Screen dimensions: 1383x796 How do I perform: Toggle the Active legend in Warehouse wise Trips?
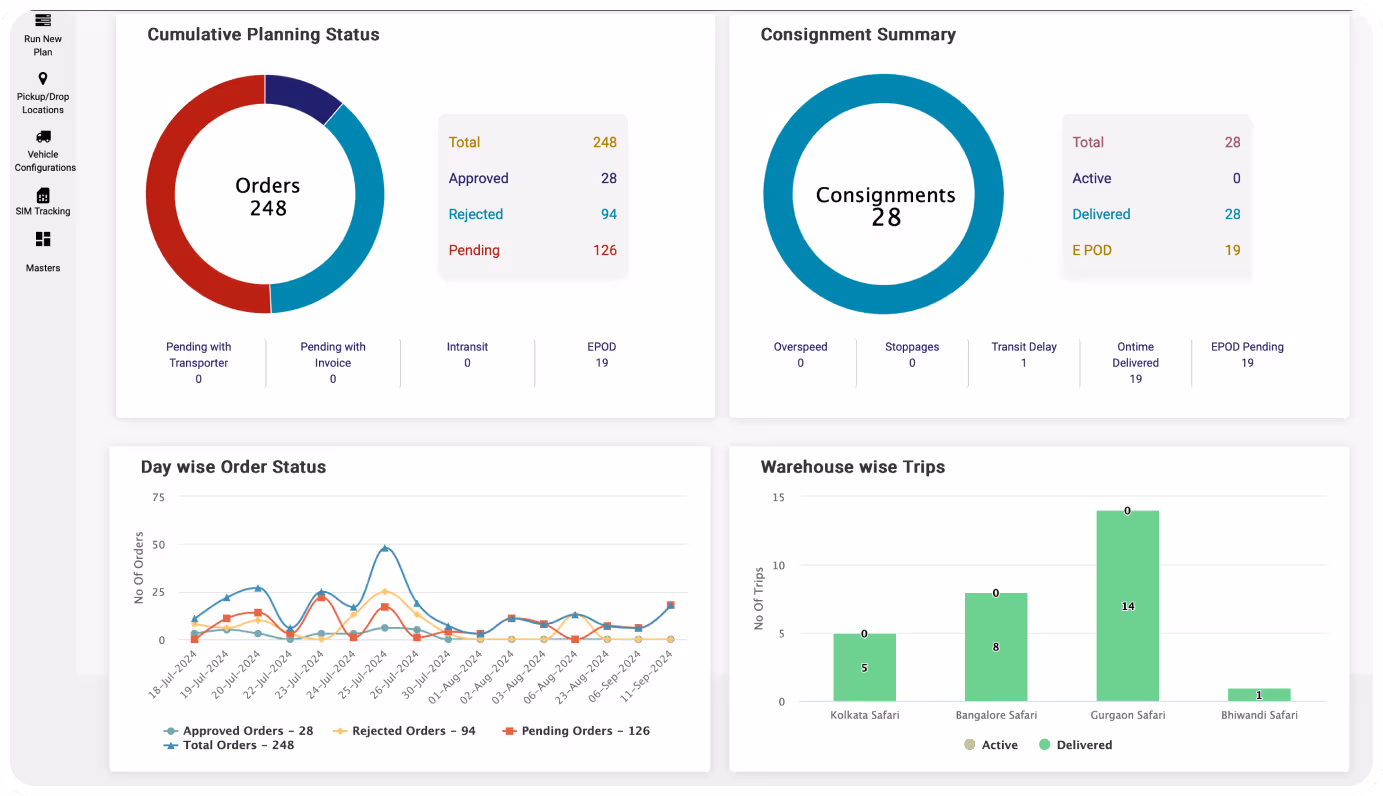click(991, 745)
